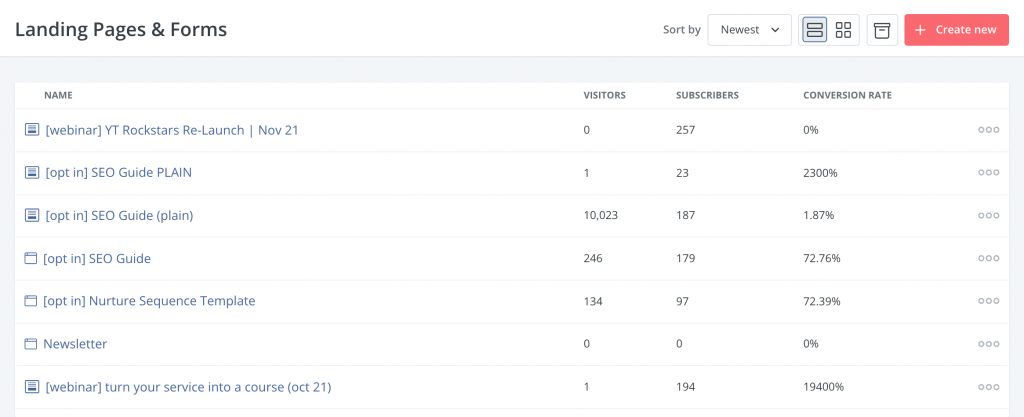Click the Conversion Rate column header

[x=847, y=95]
